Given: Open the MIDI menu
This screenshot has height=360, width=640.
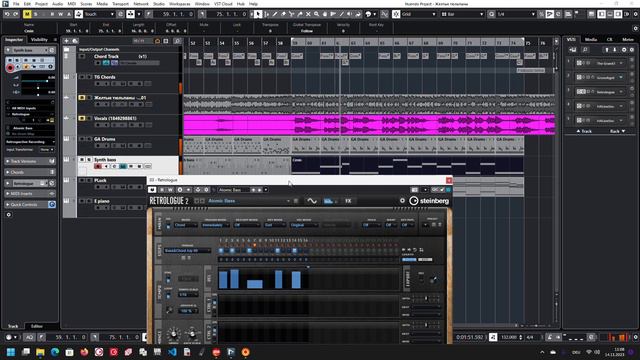Looking at the screenshot, I should pyautogui.click(x=71, y=4).
